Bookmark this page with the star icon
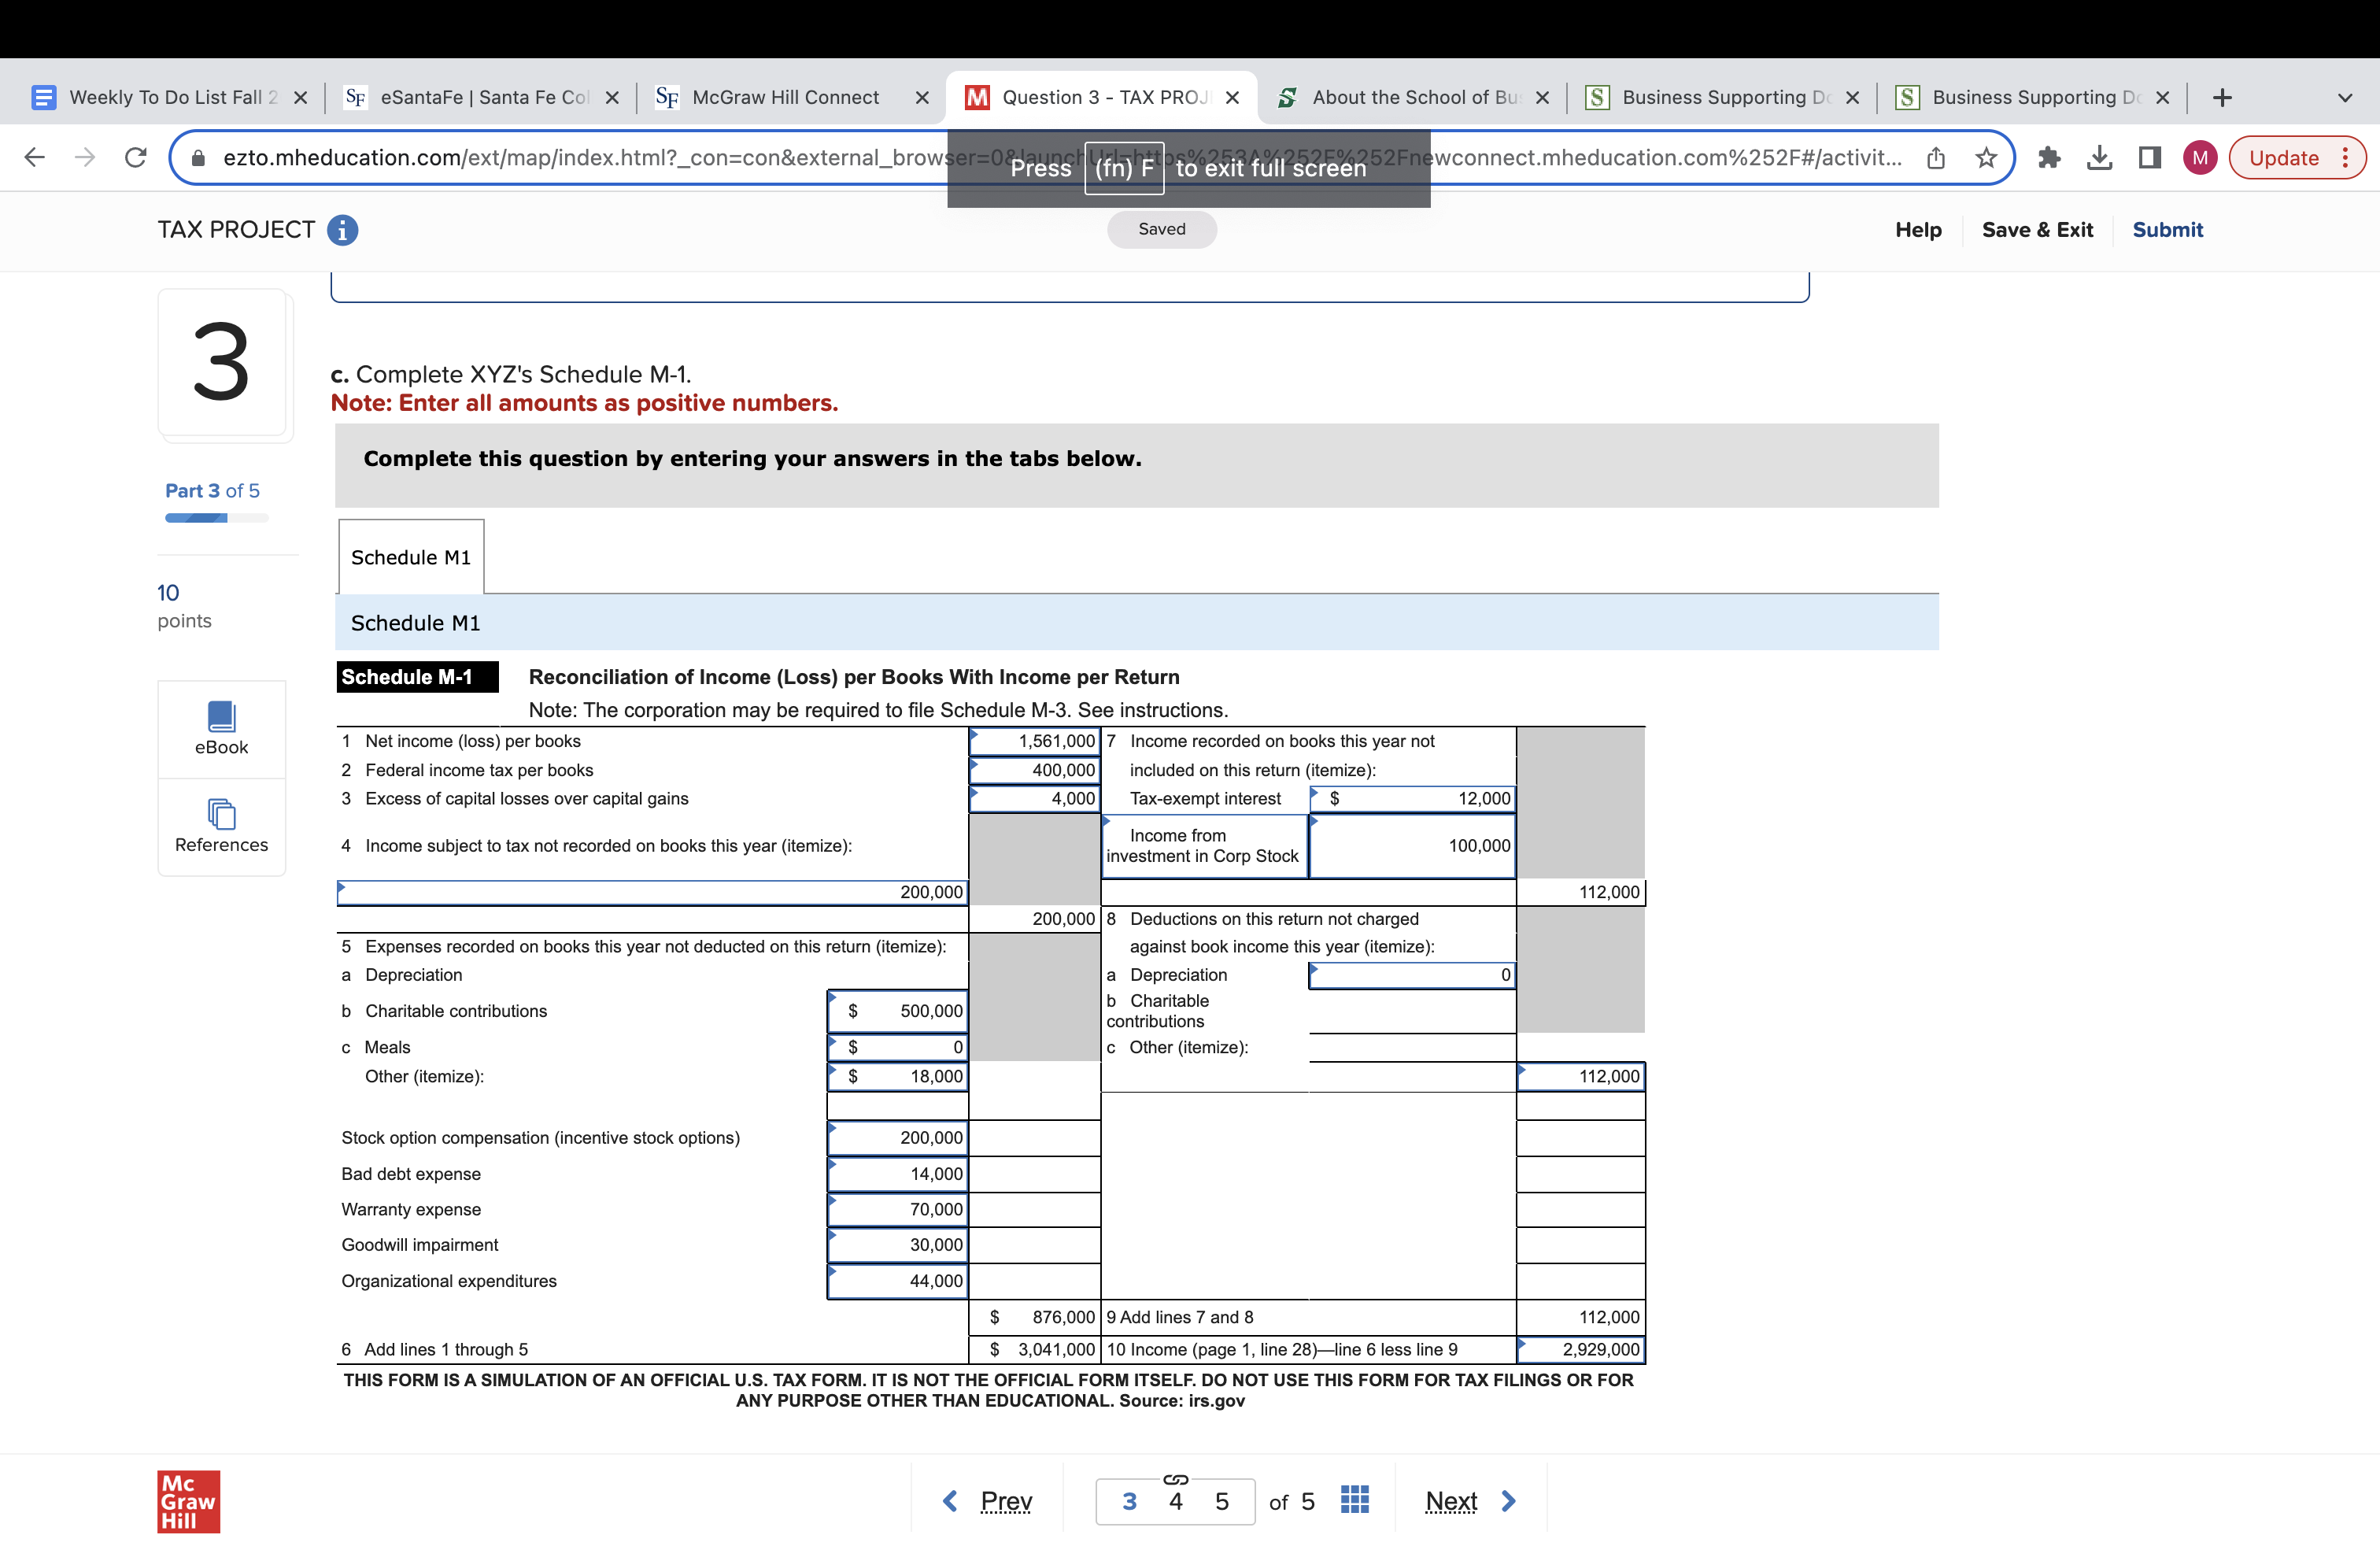The image size is (2380, 1546). [1986, 158]
